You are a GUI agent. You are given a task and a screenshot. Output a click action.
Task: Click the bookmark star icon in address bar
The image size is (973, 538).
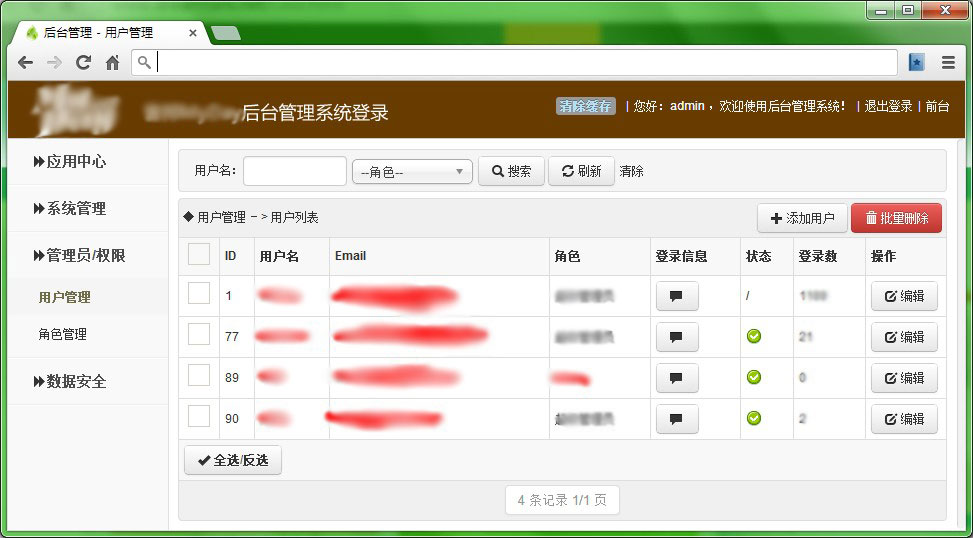[x=916, y=62]
